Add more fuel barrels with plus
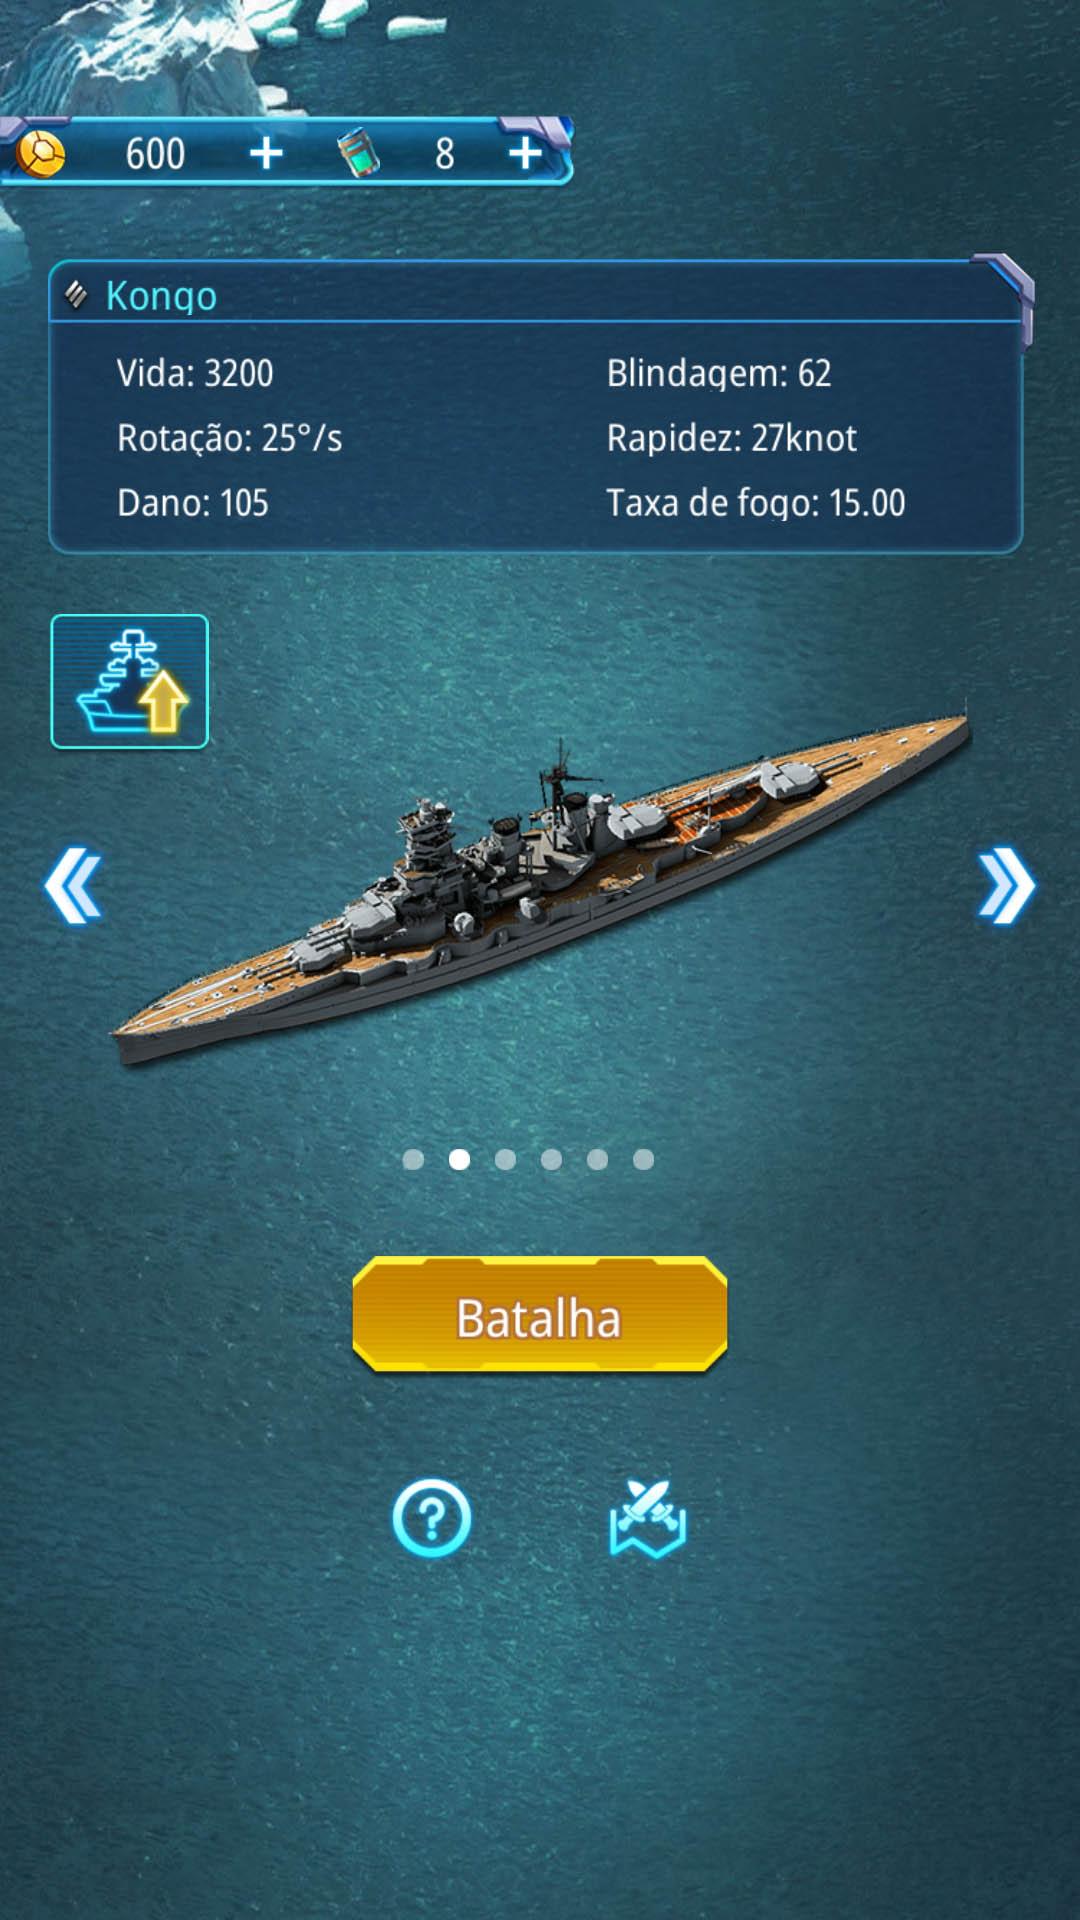Viewport: 1080px width, 1920px height. (525, 153)
